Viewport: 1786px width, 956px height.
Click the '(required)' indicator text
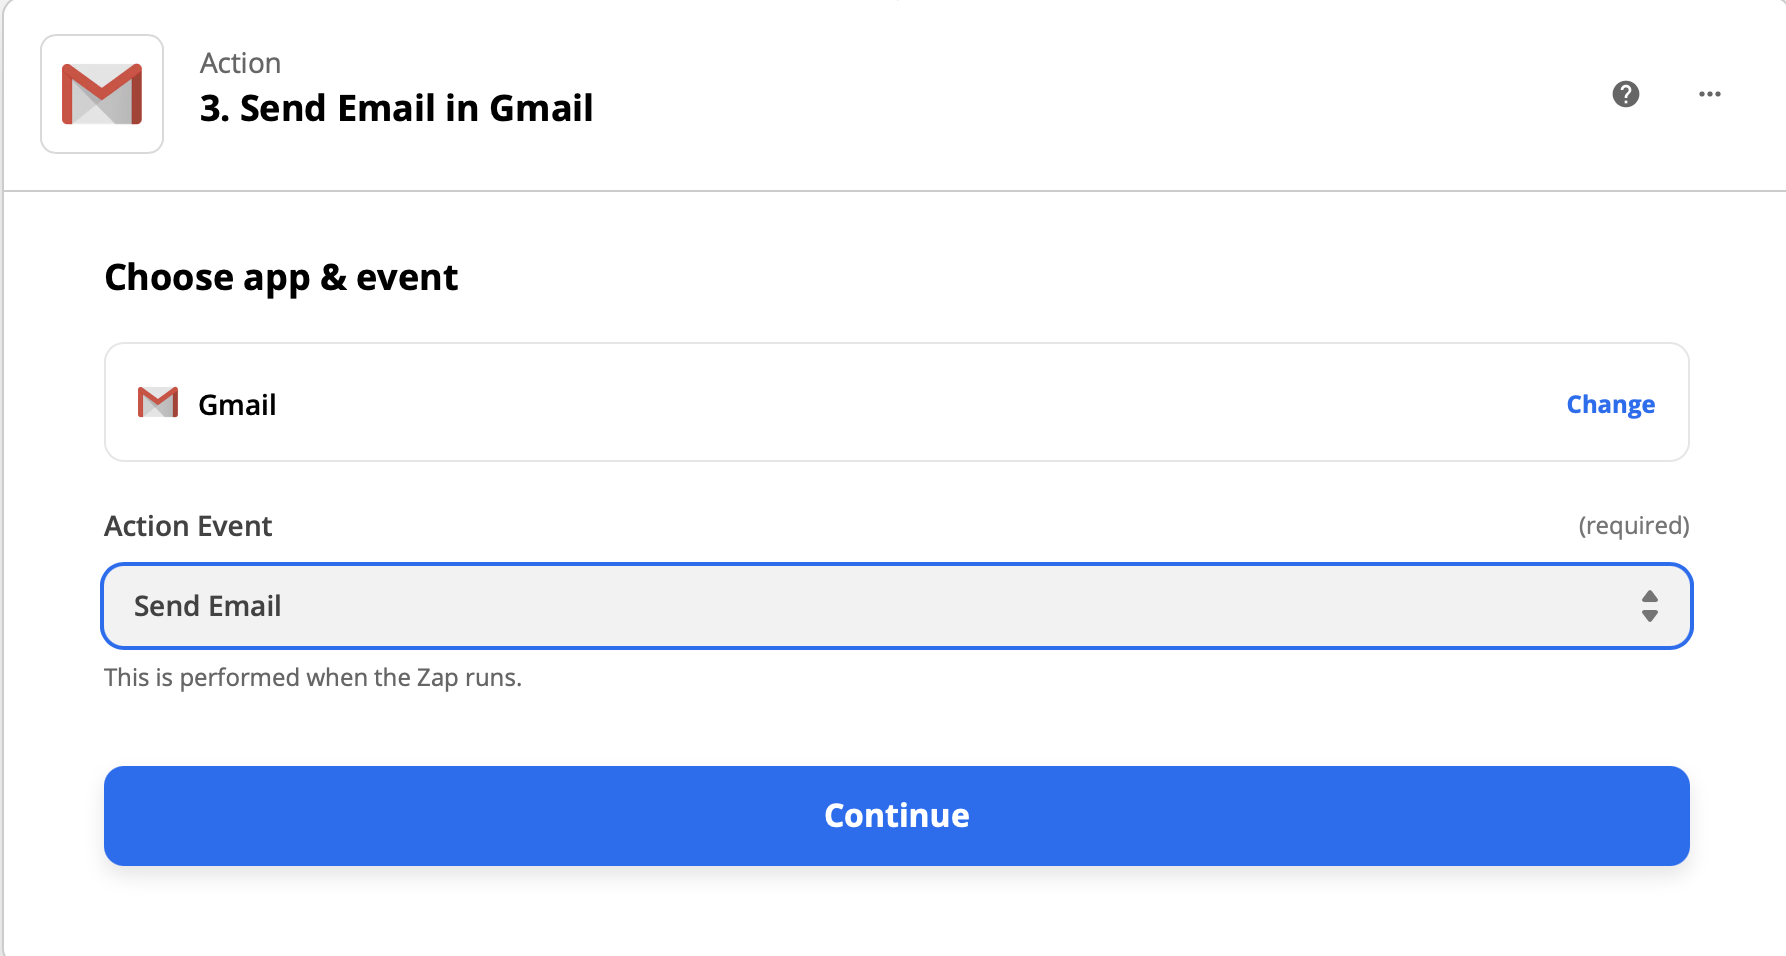pos(1634,526)
